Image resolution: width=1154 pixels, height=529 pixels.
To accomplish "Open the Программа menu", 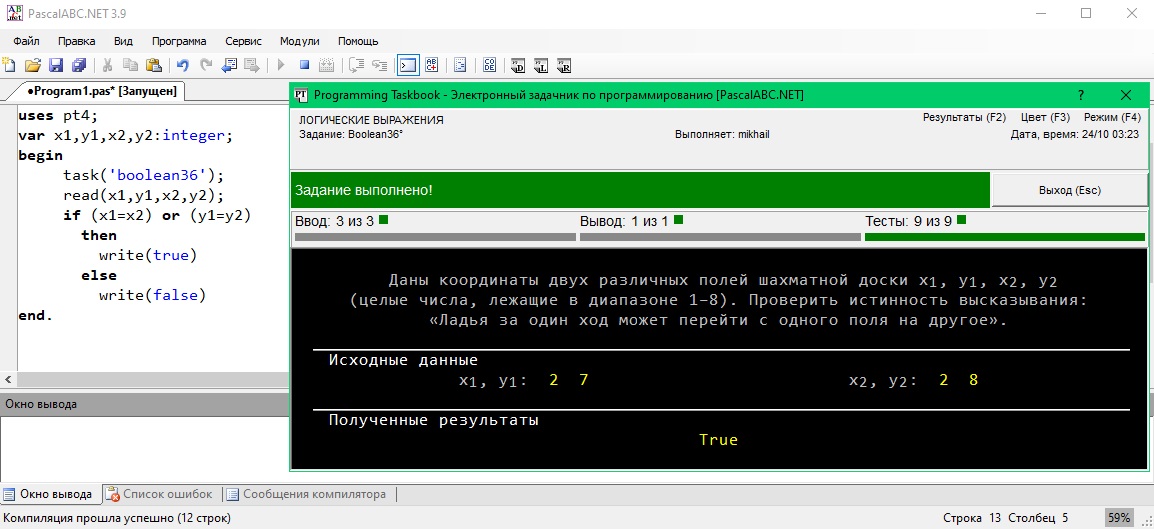I will coord(179,41).
